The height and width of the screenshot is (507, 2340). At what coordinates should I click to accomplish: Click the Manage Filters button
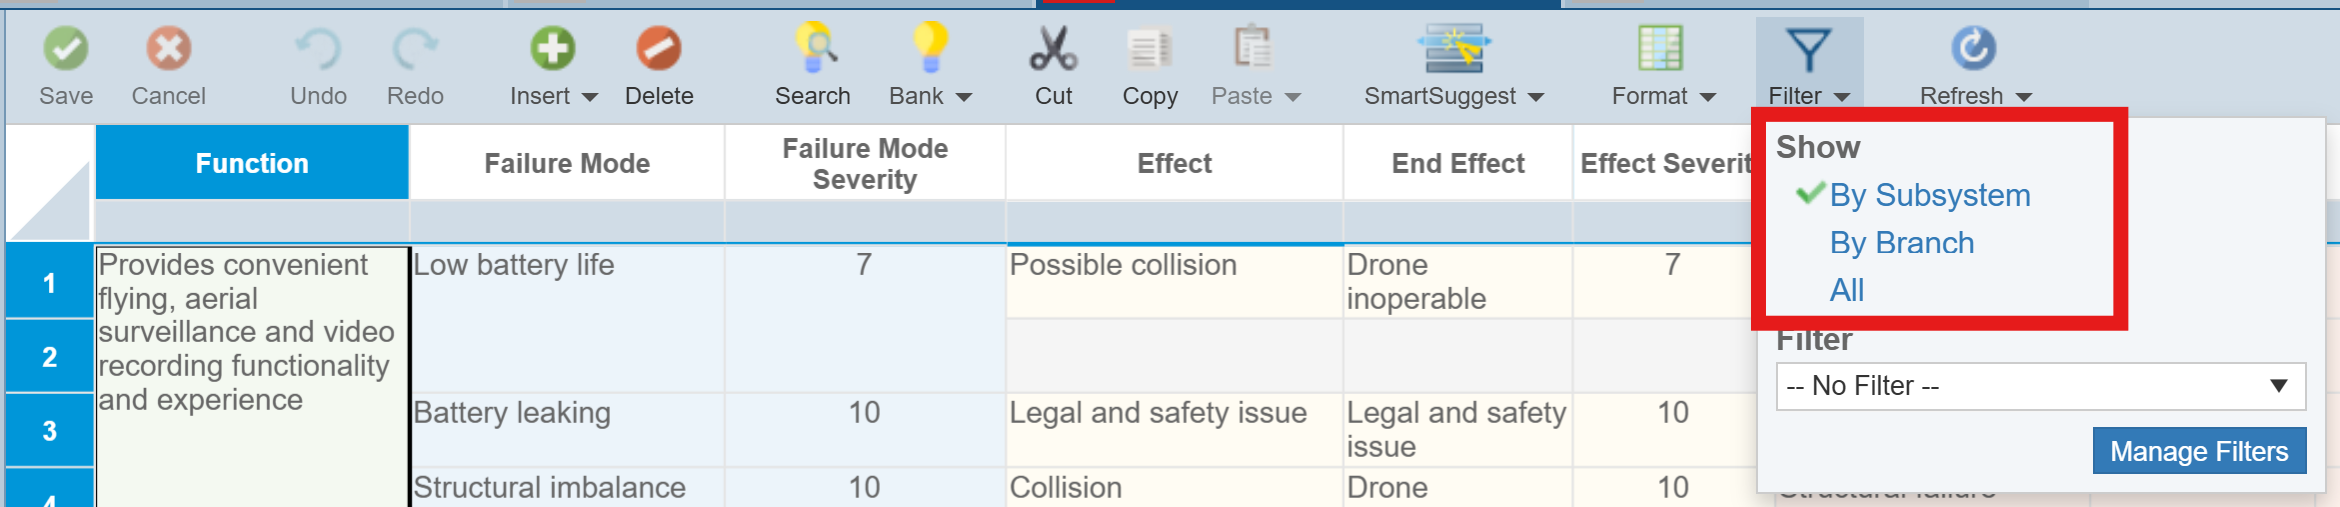click(x=2198, y=451)
